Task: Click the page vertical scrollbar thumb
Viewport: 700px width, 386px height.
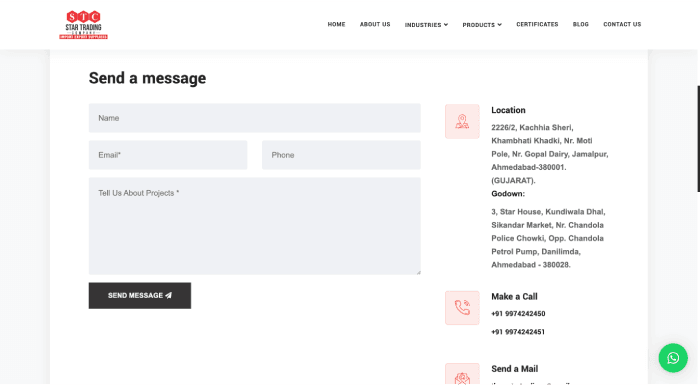Action: [x=698, y=139]
